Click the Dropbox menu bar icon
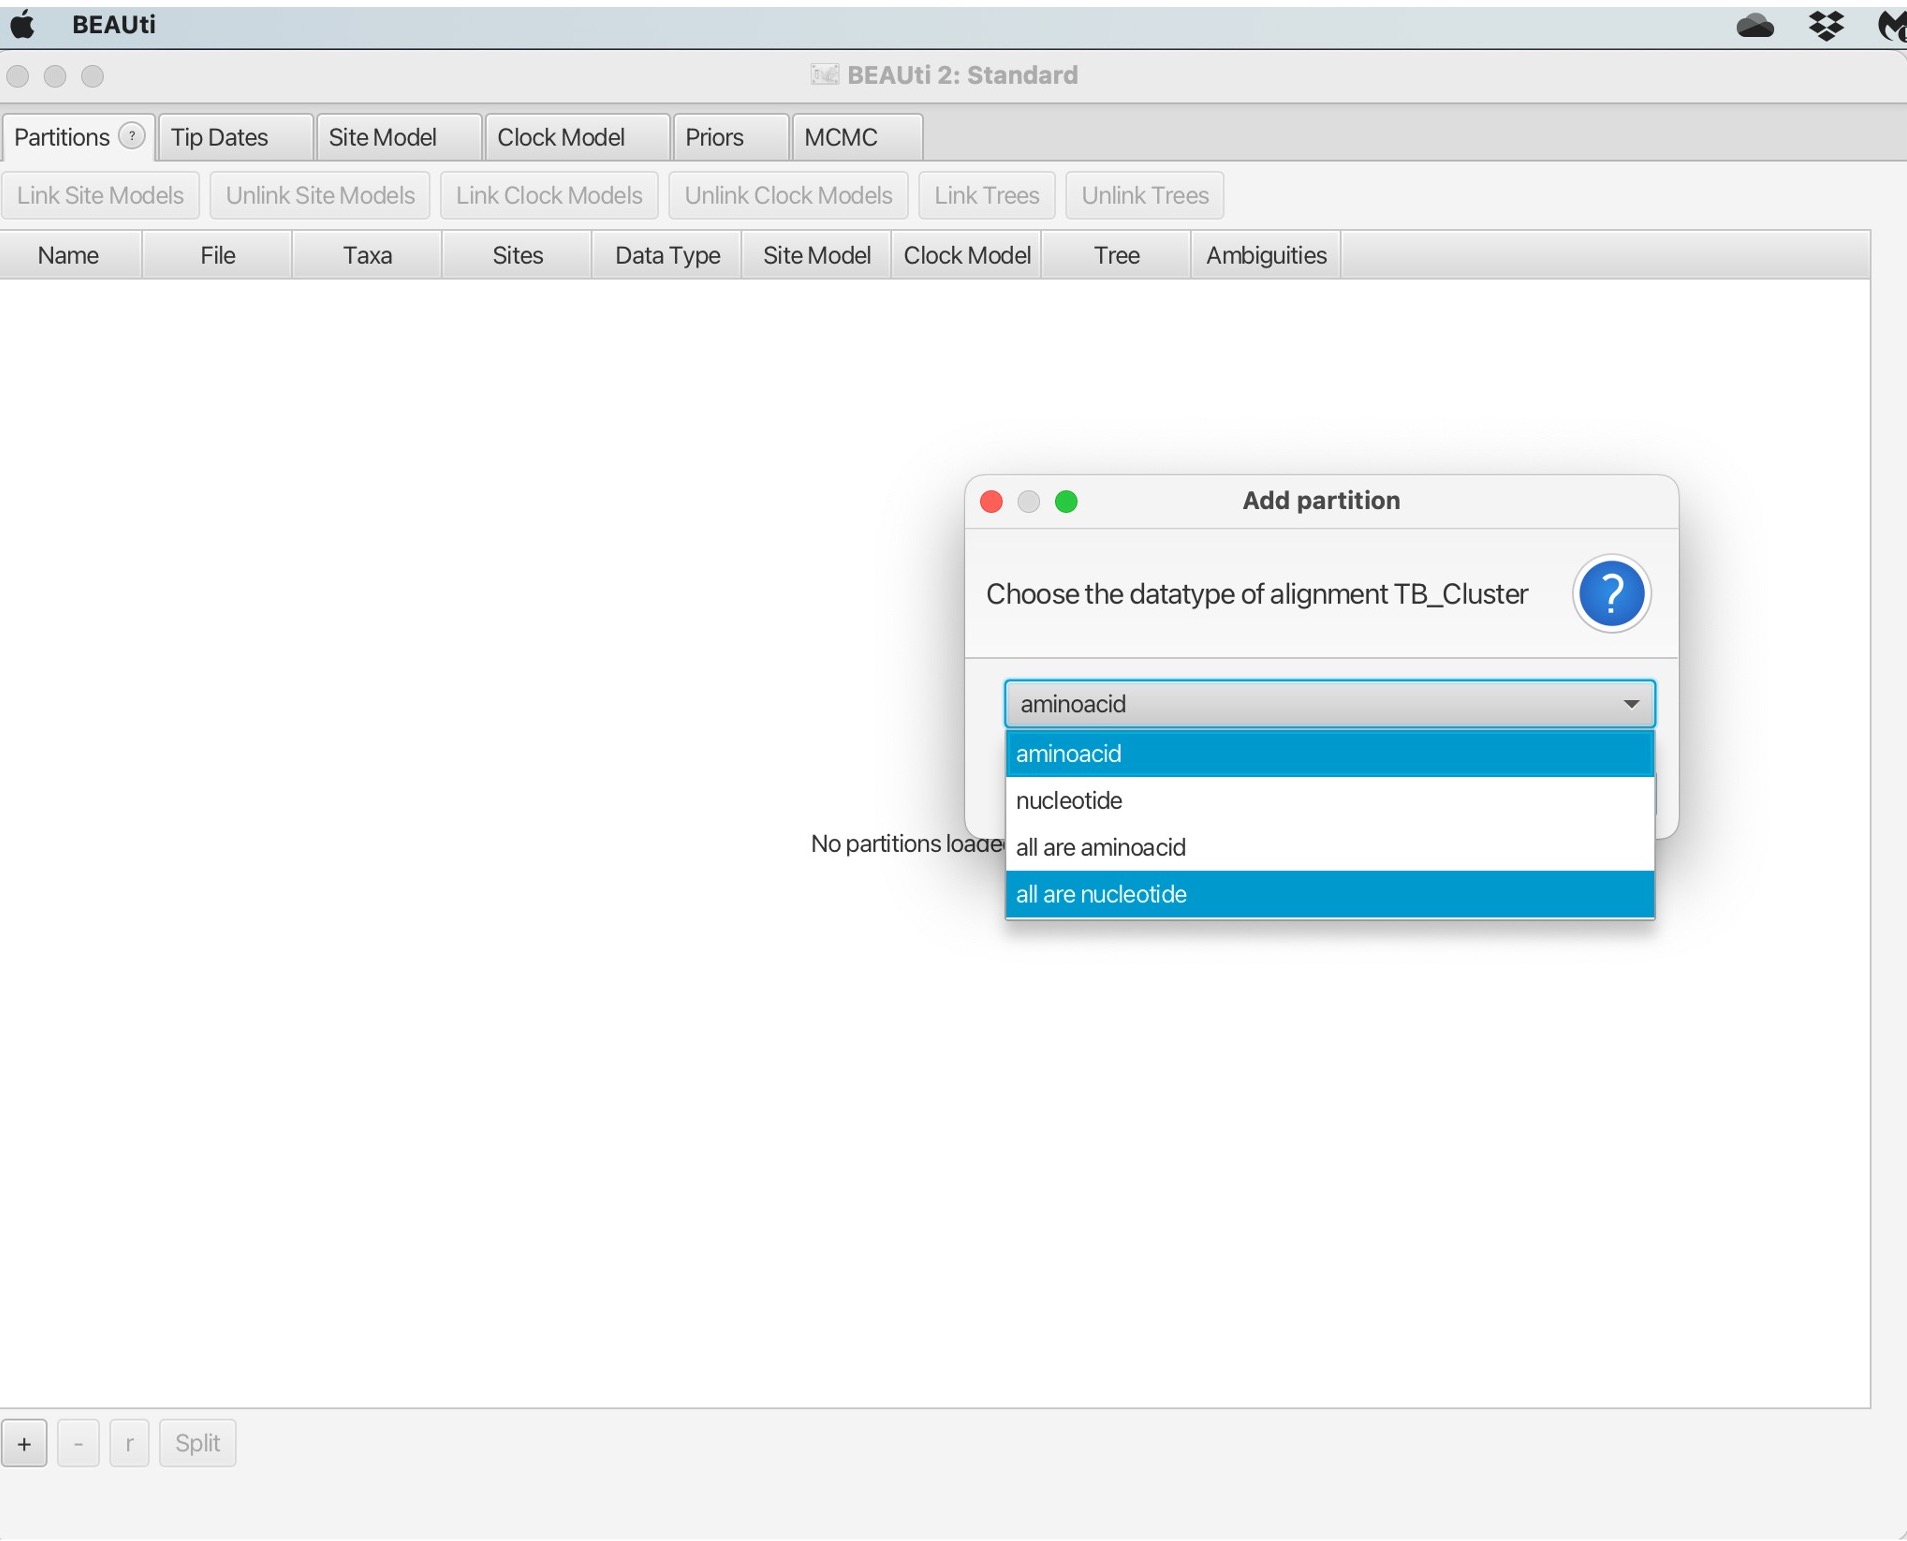The width and height of the screenshot is (1907, 1541). (1826, 25)
